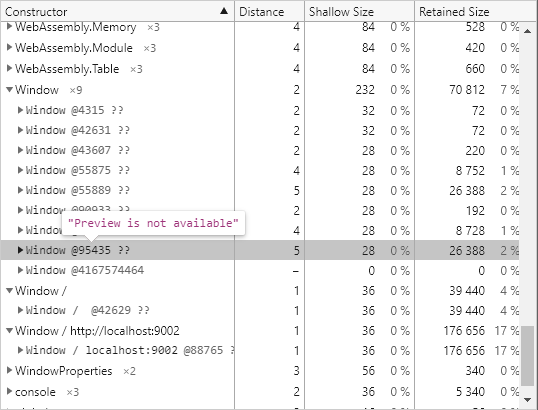
Task: Sort by the Retained Size column
Action: pos(476,11)
